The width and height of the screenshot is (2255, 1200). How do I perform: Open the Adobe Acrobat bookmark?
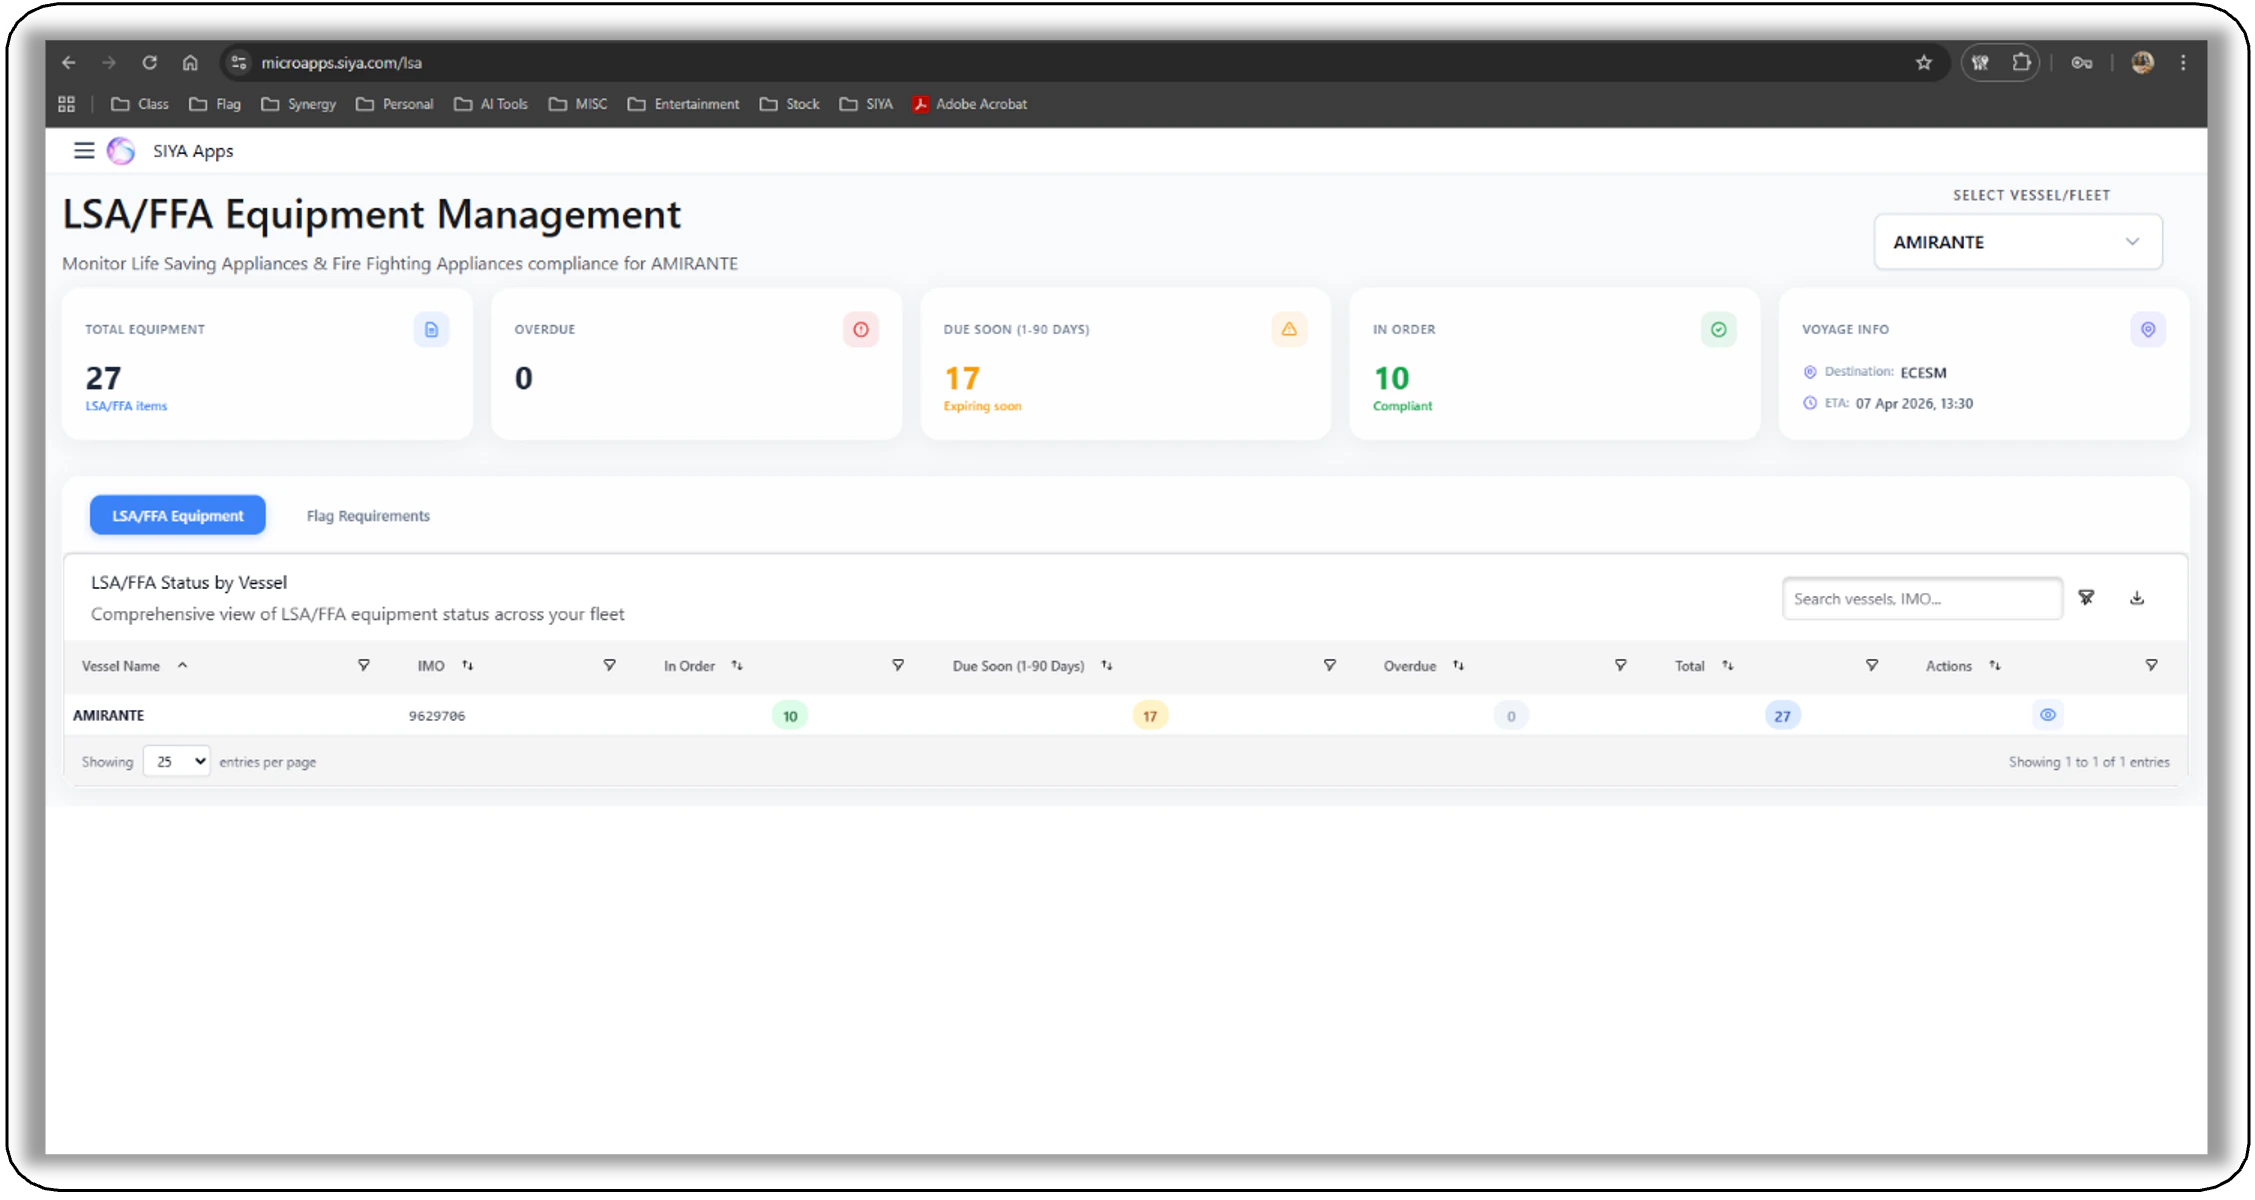click(970, 104)
